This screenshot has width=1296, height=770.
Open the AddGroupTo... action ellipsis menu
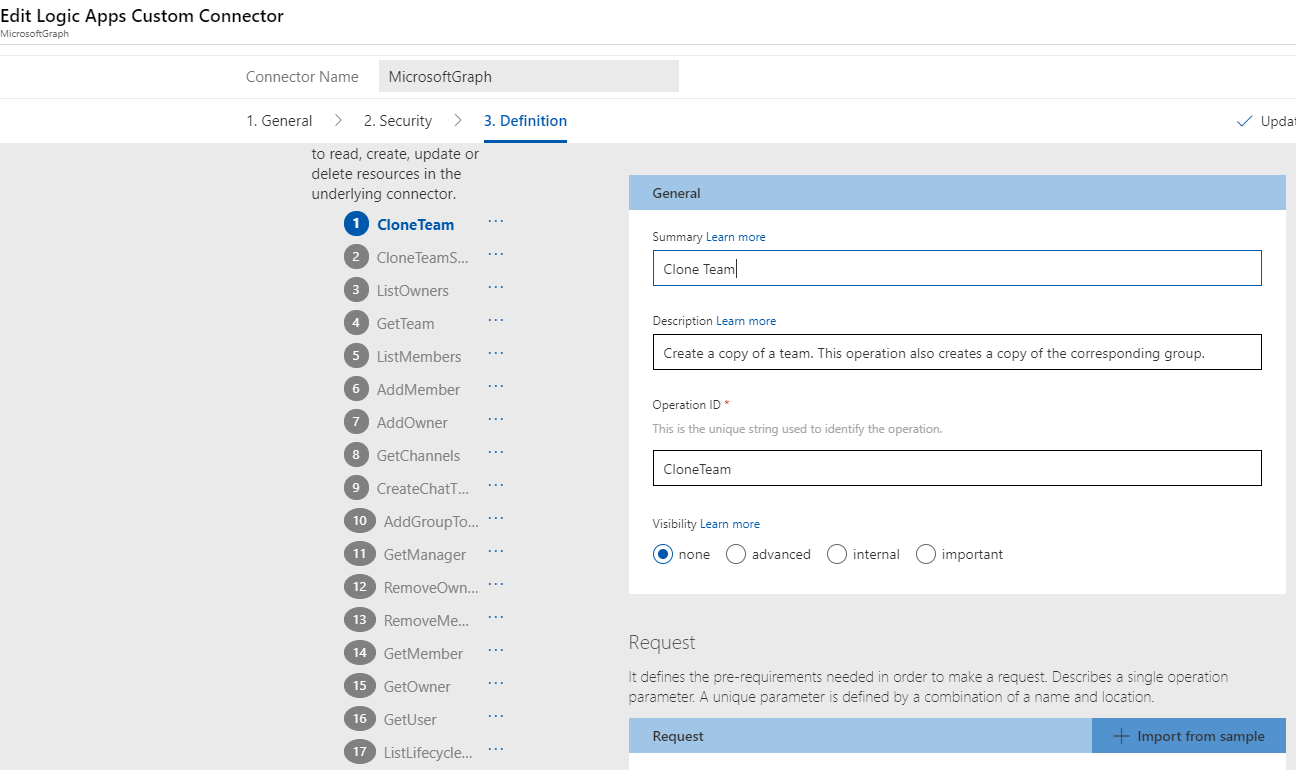[496, 519]
